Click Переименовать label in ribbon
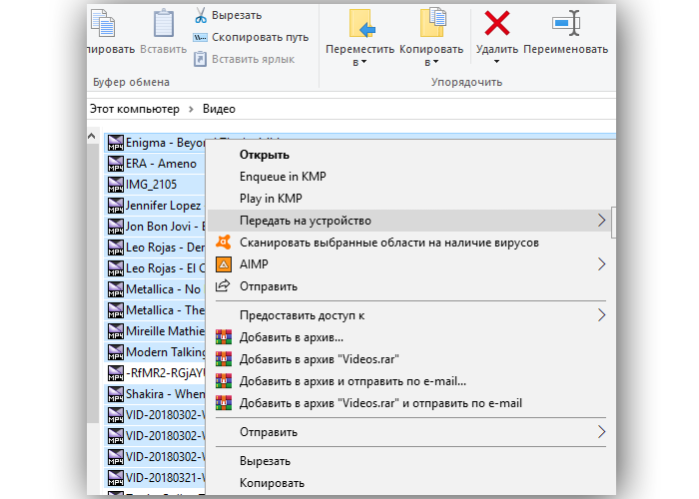 point(565,49)
